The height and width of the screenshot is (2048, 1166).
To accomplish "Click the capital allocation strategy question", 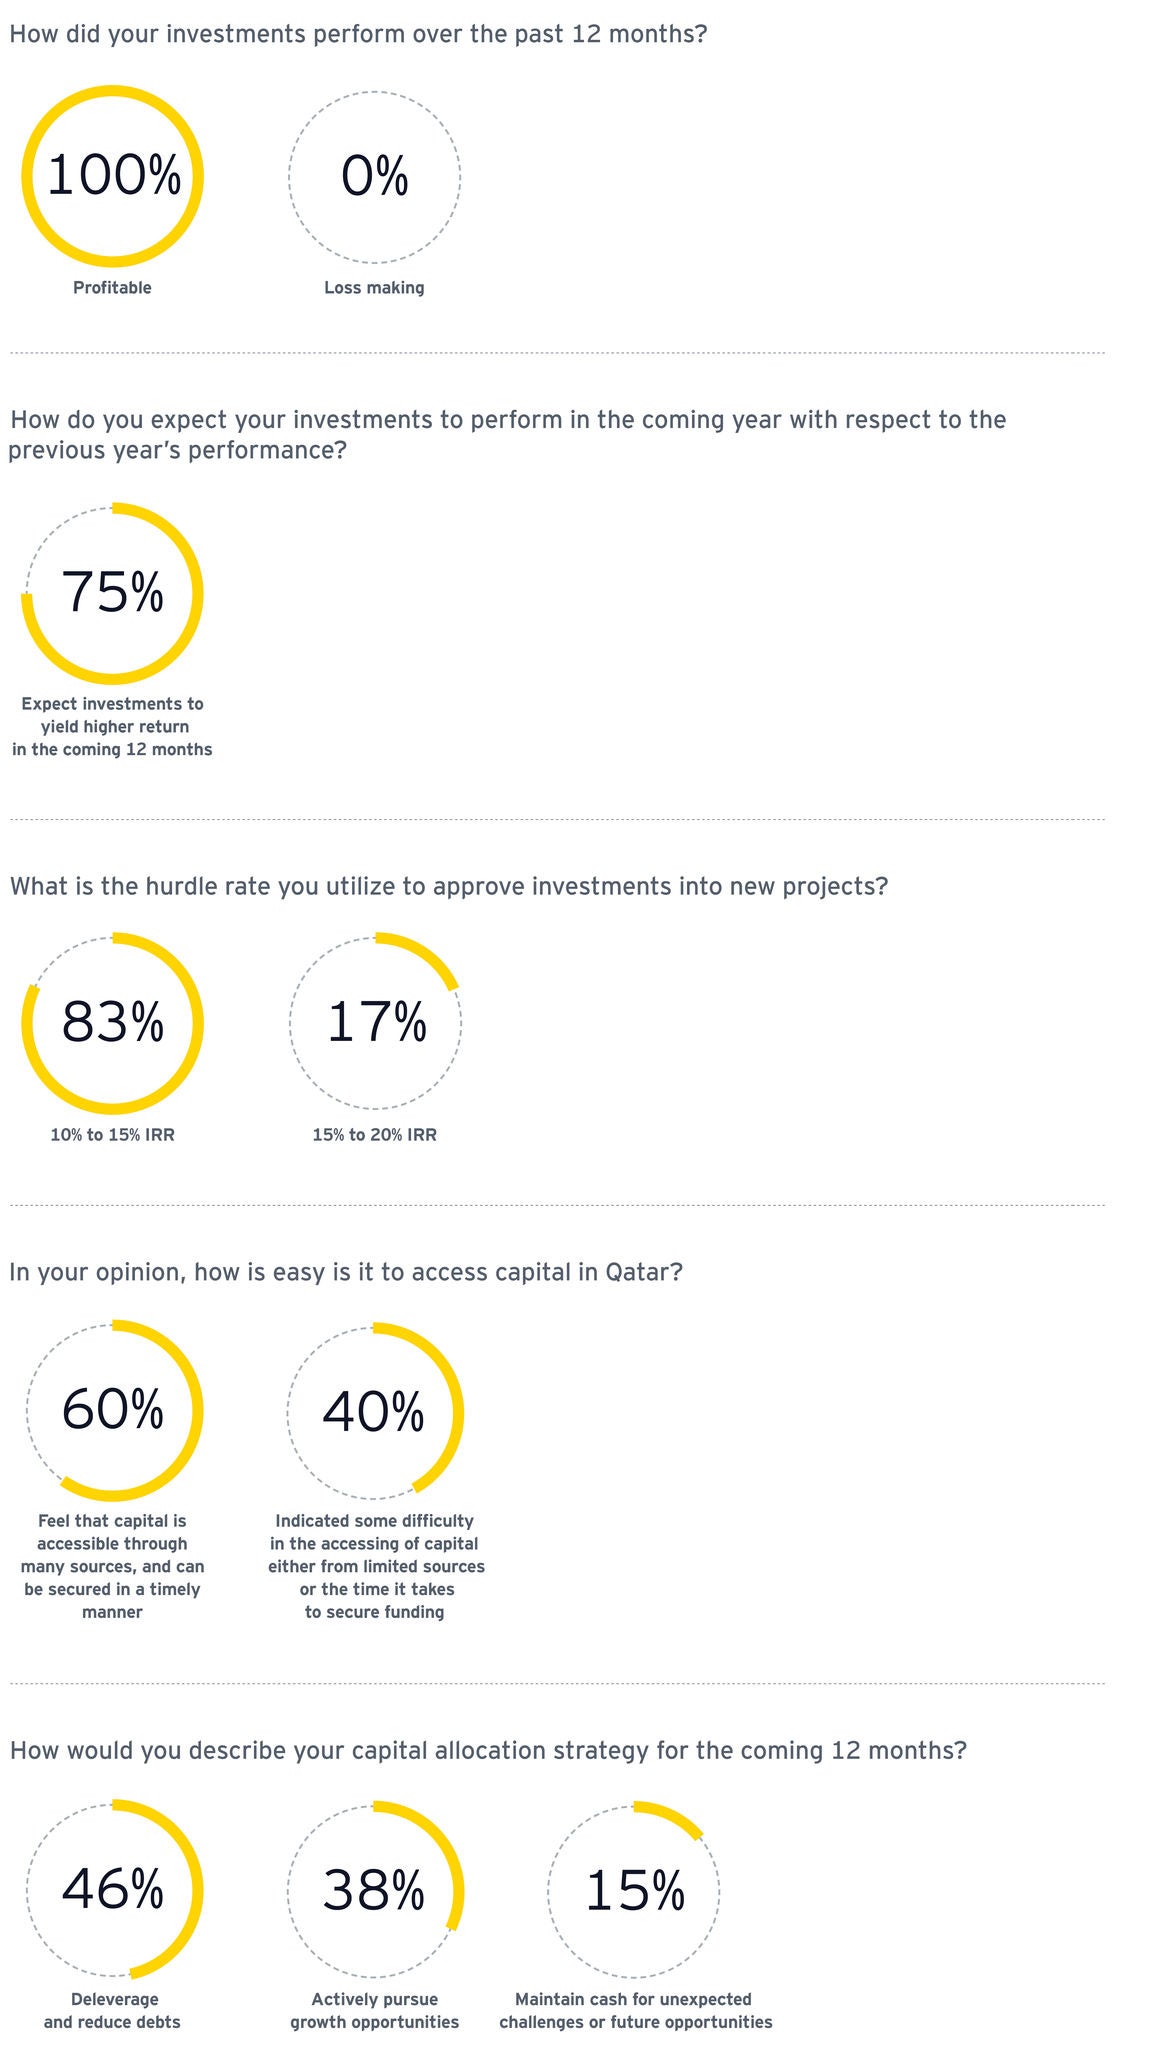I will coord(488,1751).
